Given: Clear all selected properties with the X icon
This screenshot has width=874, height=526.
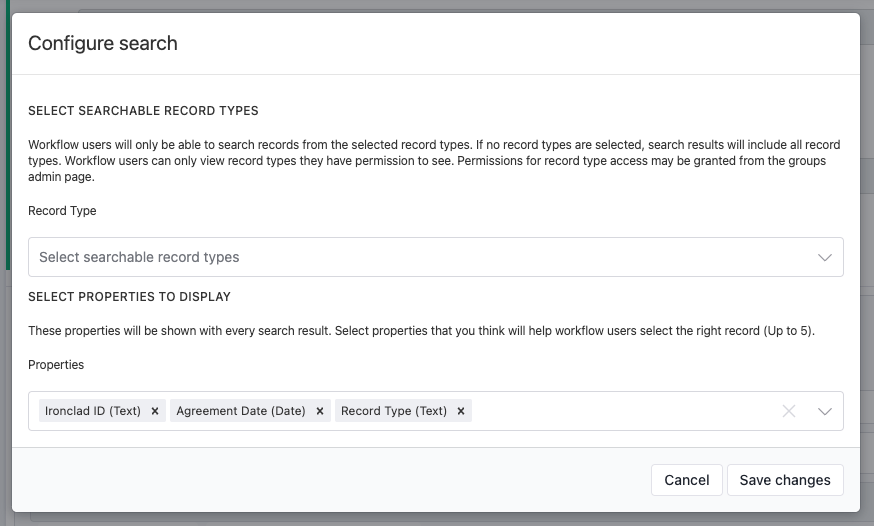Looking at the screenshot, I should (789, 411).
